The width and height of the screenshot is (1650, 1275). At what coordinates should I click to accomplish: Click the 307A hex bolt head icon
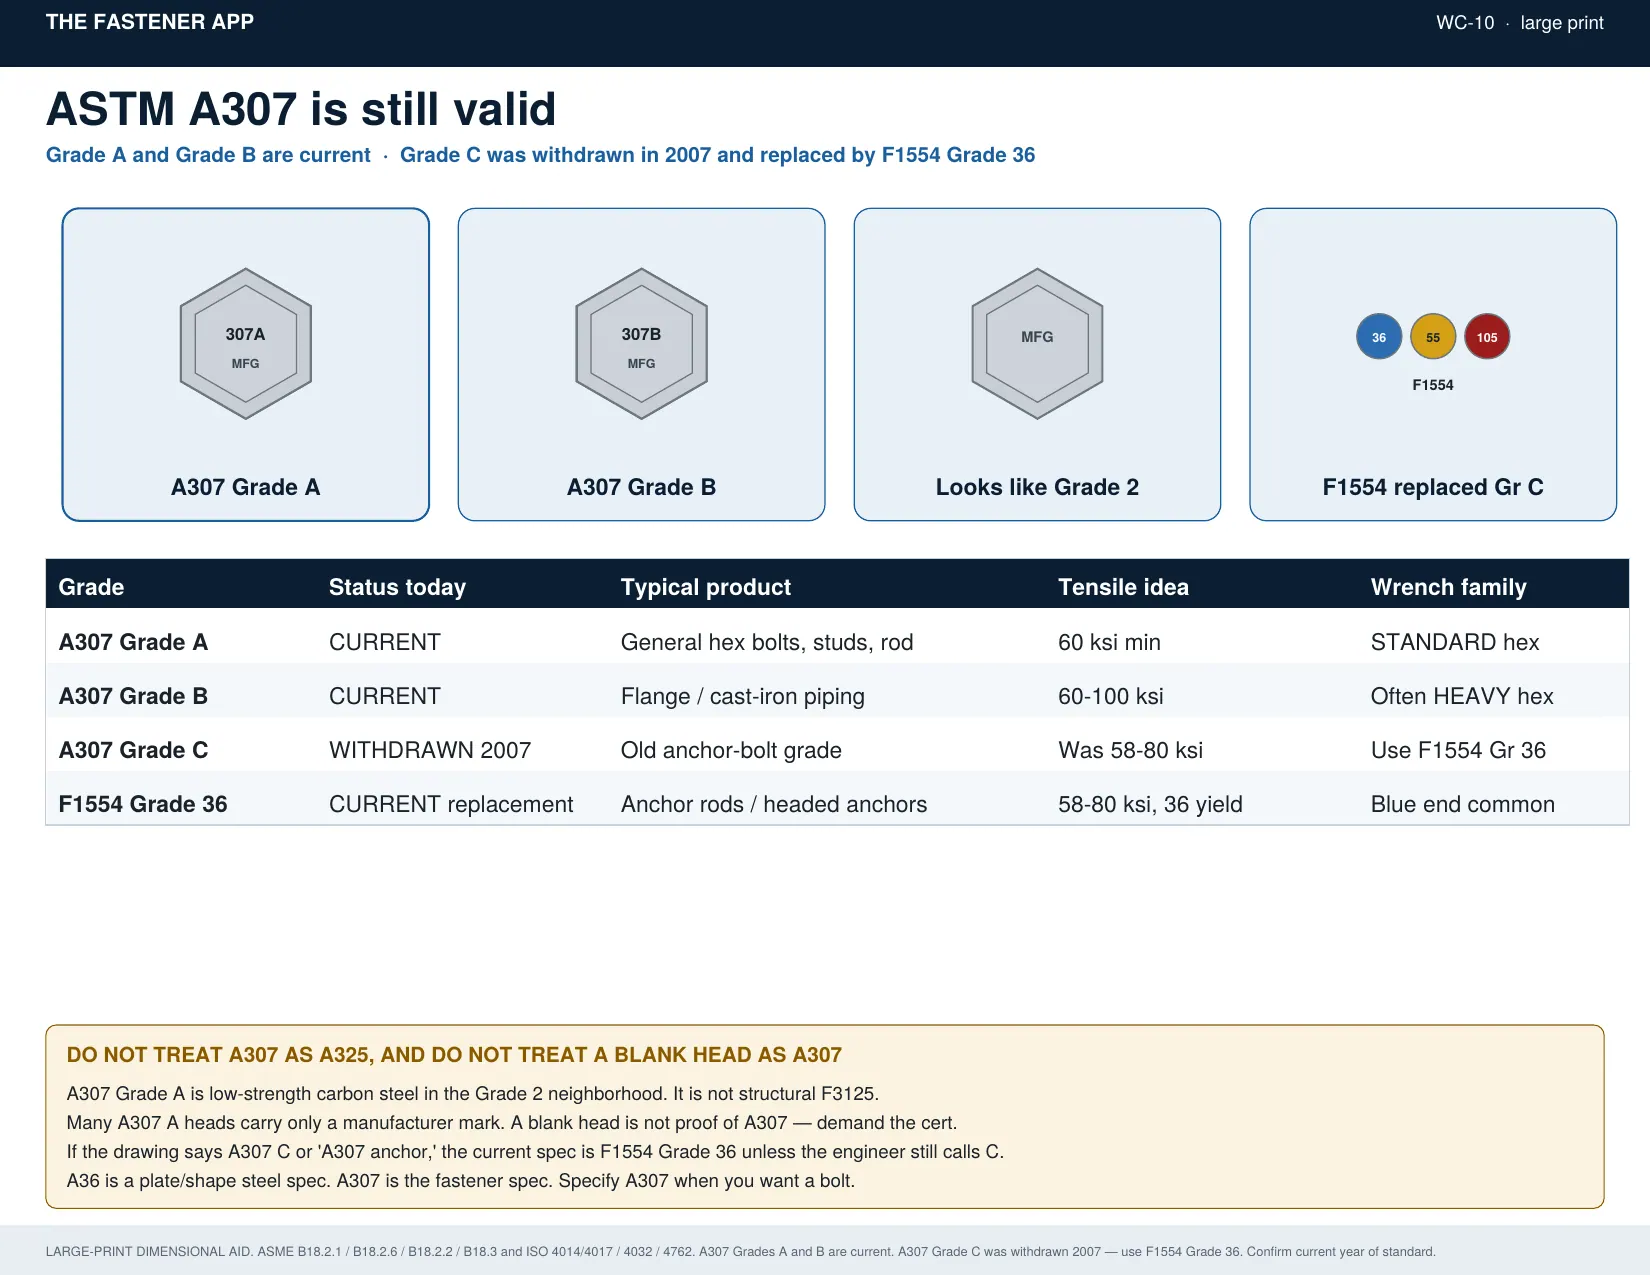pyautogui.click(x=245, y=343)
